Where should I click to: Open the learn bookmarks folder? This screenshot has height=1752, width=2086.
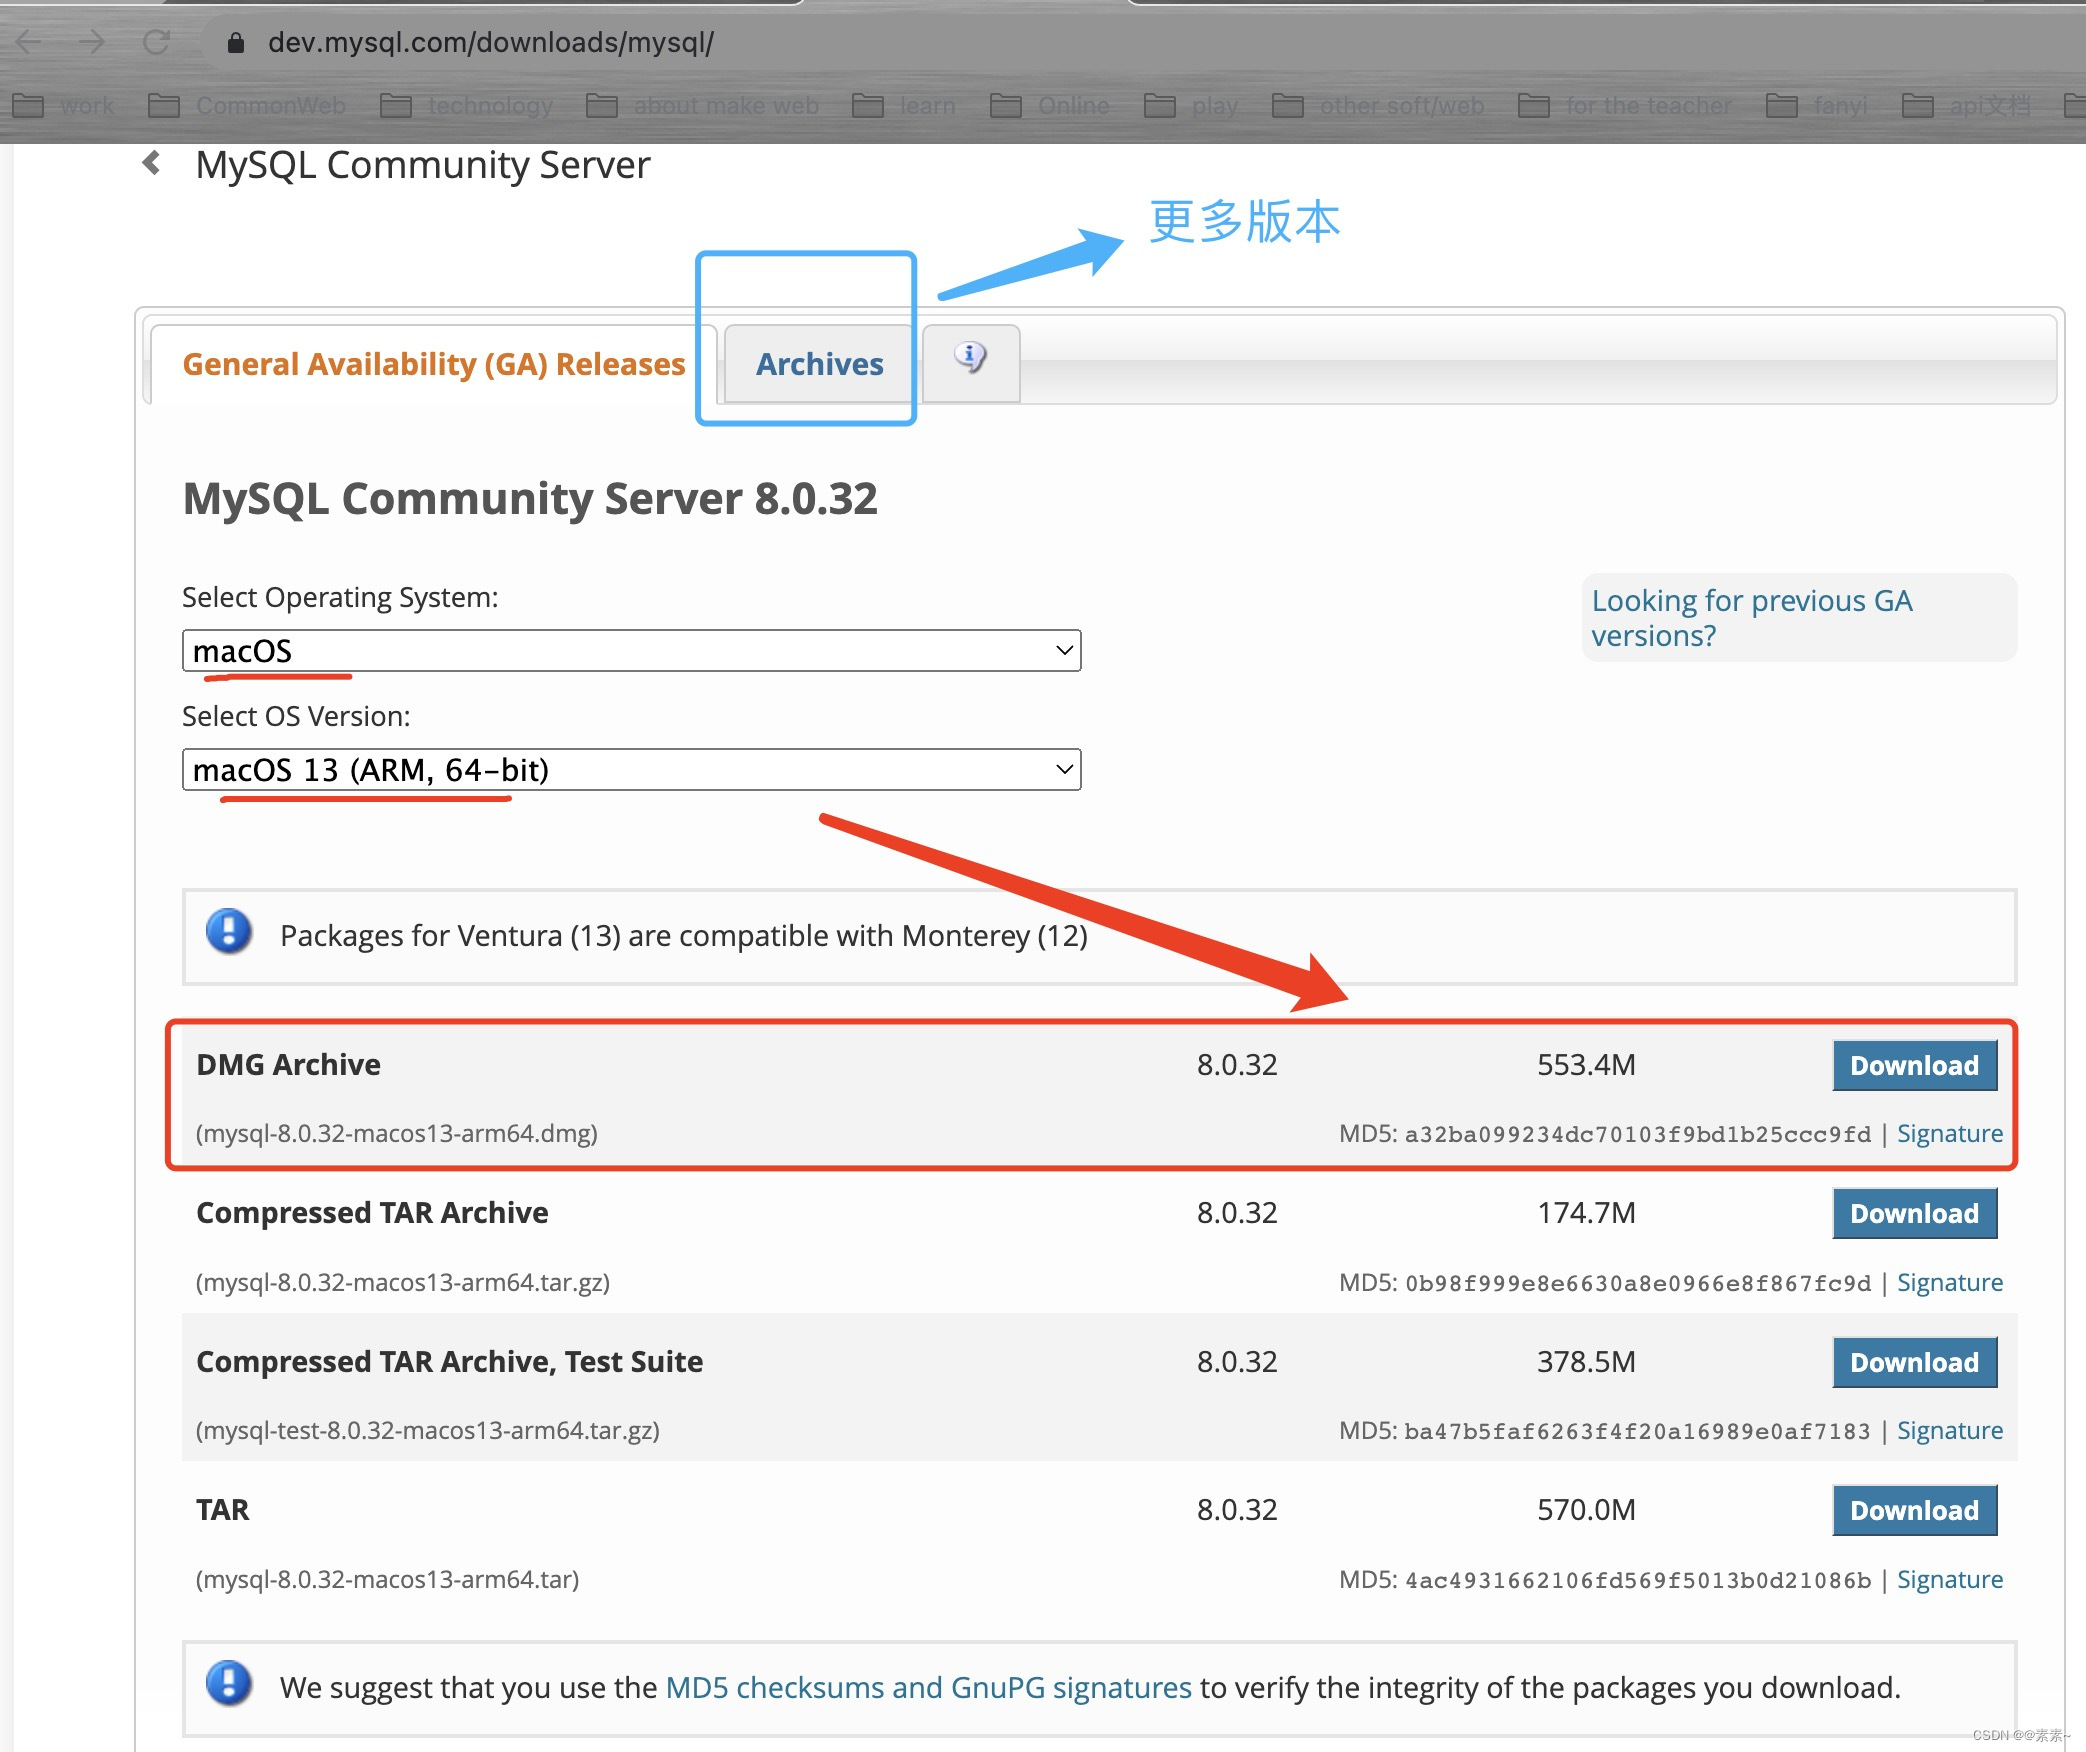pos(904,105)
